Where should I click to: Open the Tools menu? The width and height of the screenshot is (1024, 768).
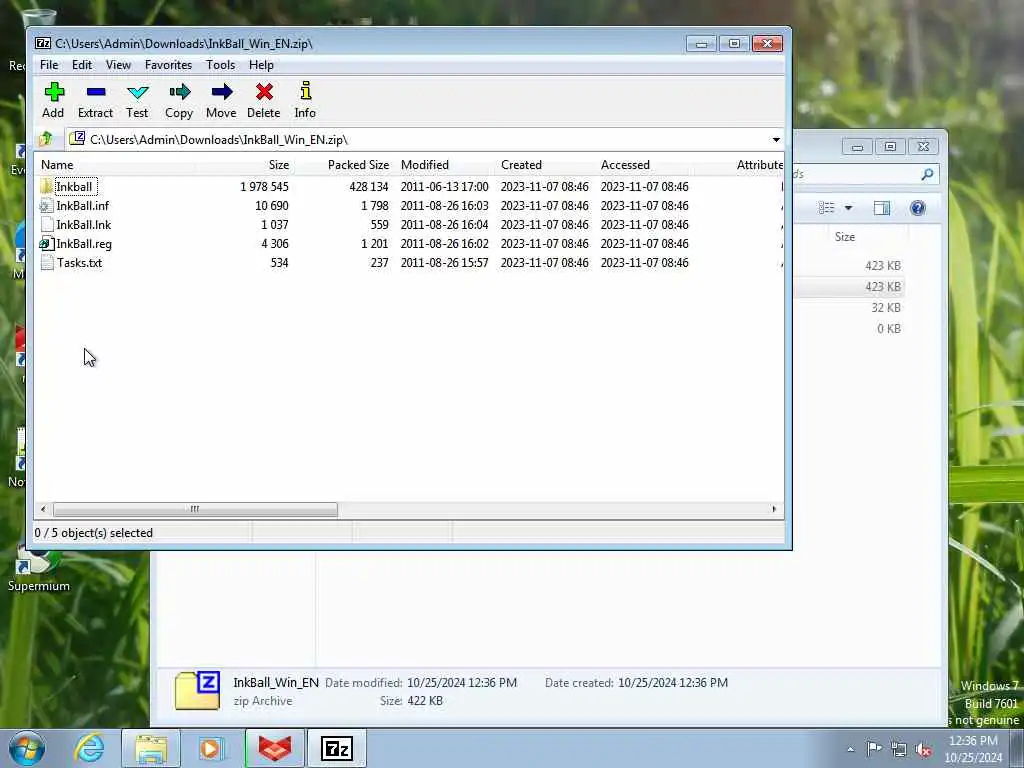[220, 65]
